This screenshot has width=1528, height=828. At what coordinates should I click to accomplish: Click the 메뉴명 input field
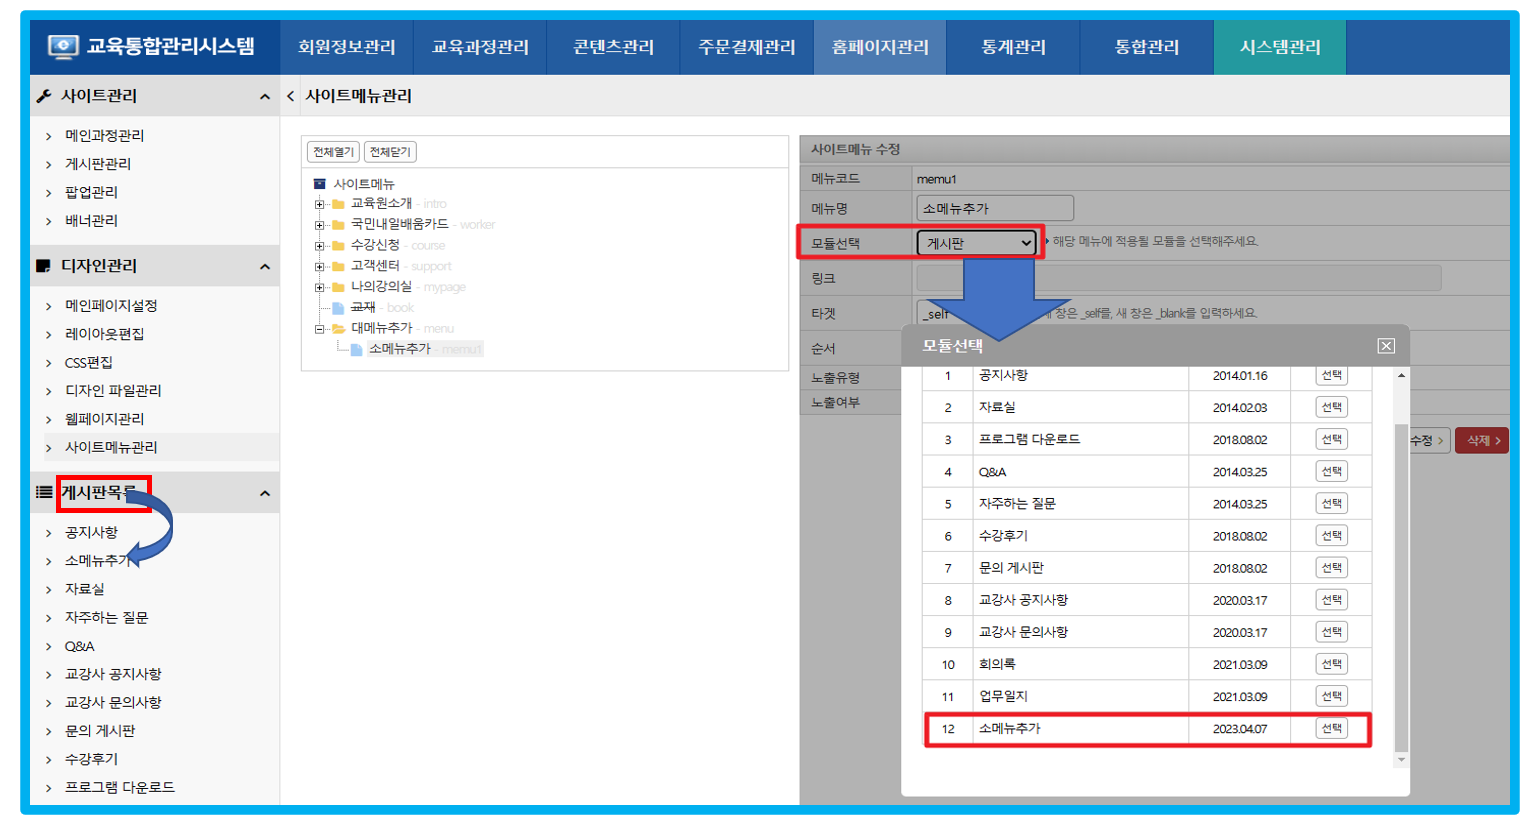994,208
